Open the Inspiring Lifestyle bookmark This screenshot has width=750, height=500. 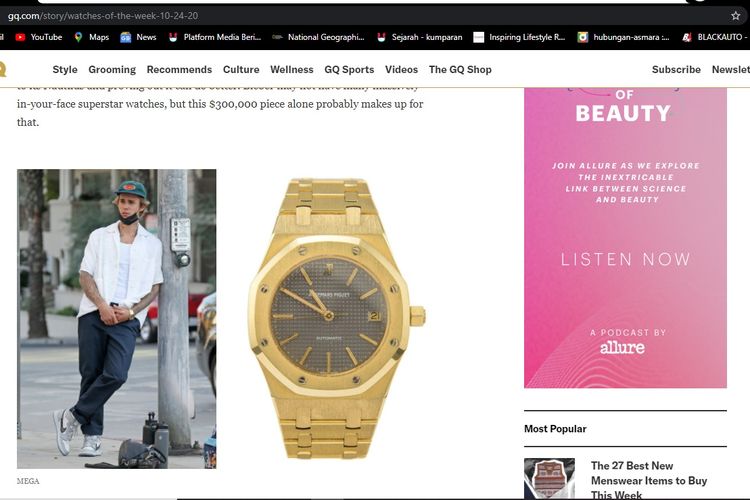(519, 37)
